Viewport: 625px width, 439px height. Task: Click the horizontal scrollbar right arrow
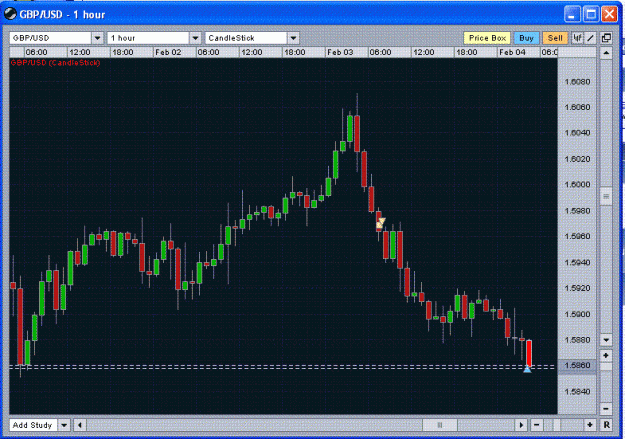tap(521, 425)
